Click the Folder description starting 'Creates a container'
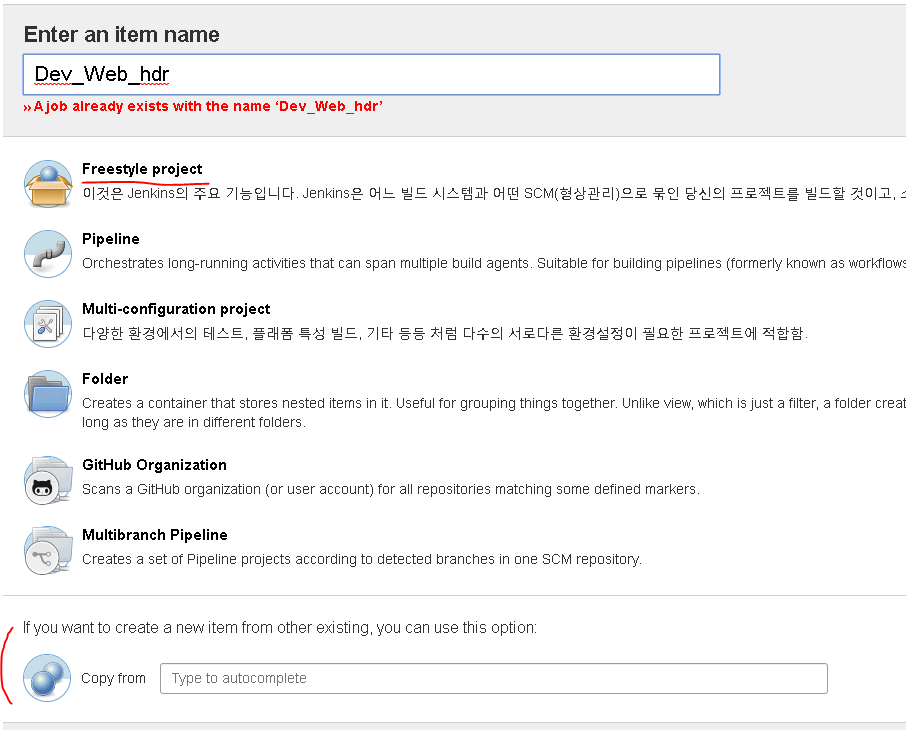 [494, 413]
